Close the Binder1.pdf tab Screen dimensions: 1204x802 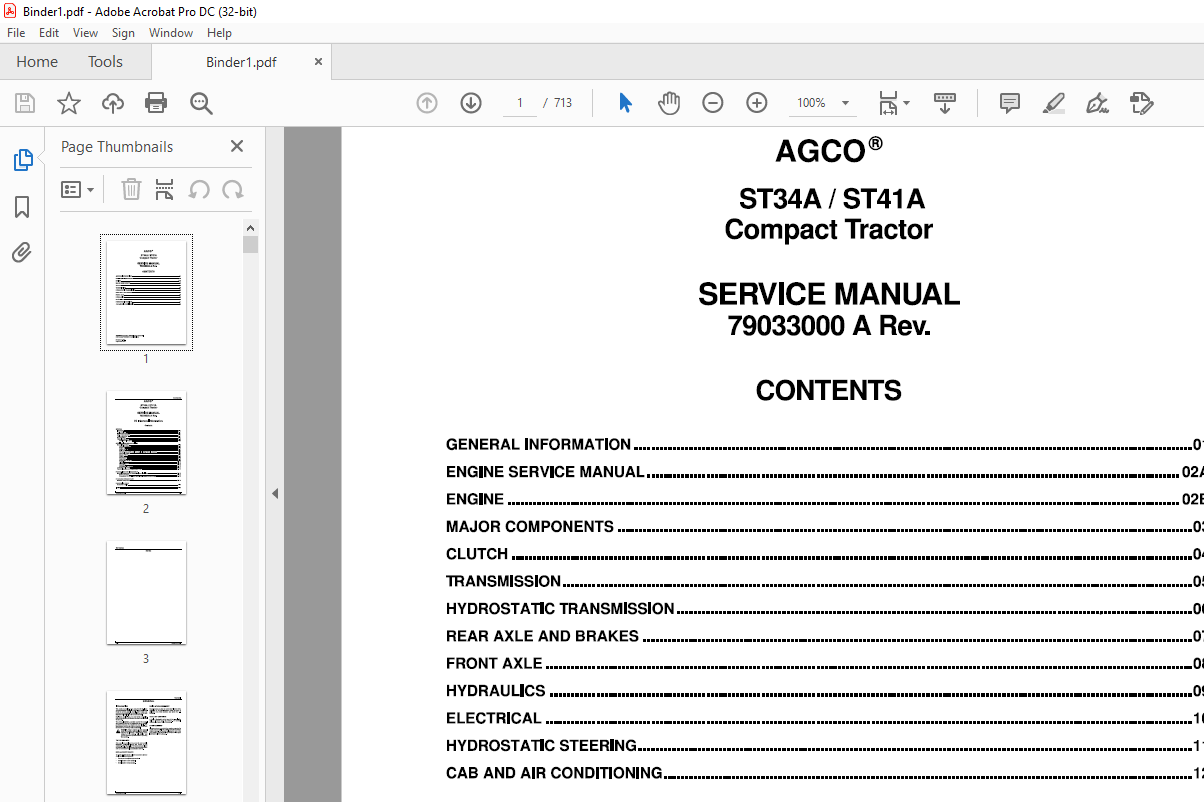click(x=319, y=62)
